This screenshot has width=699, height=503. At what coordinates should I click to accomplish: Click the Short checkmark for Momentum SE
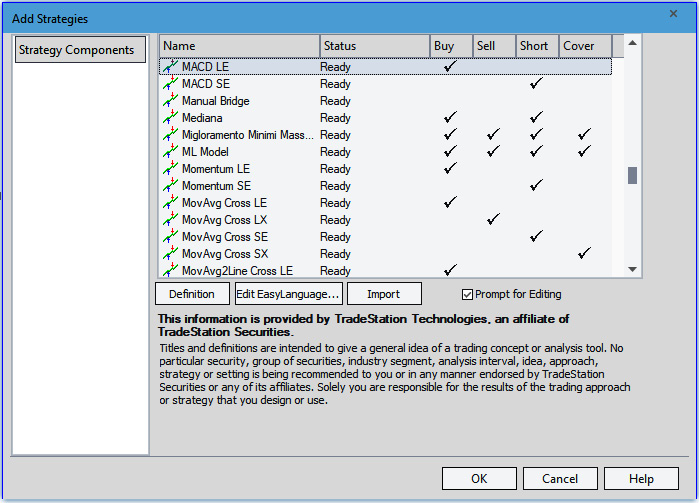click(x=536, y=185)
